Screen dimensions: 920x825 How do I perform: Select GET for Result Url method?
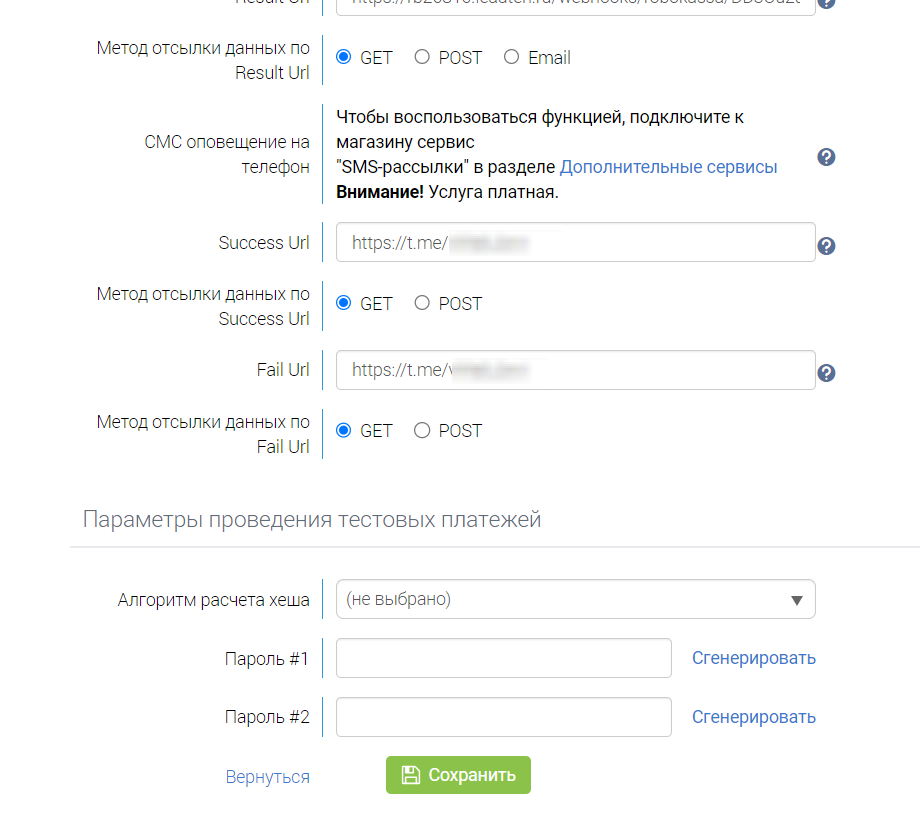coord(344,57)
